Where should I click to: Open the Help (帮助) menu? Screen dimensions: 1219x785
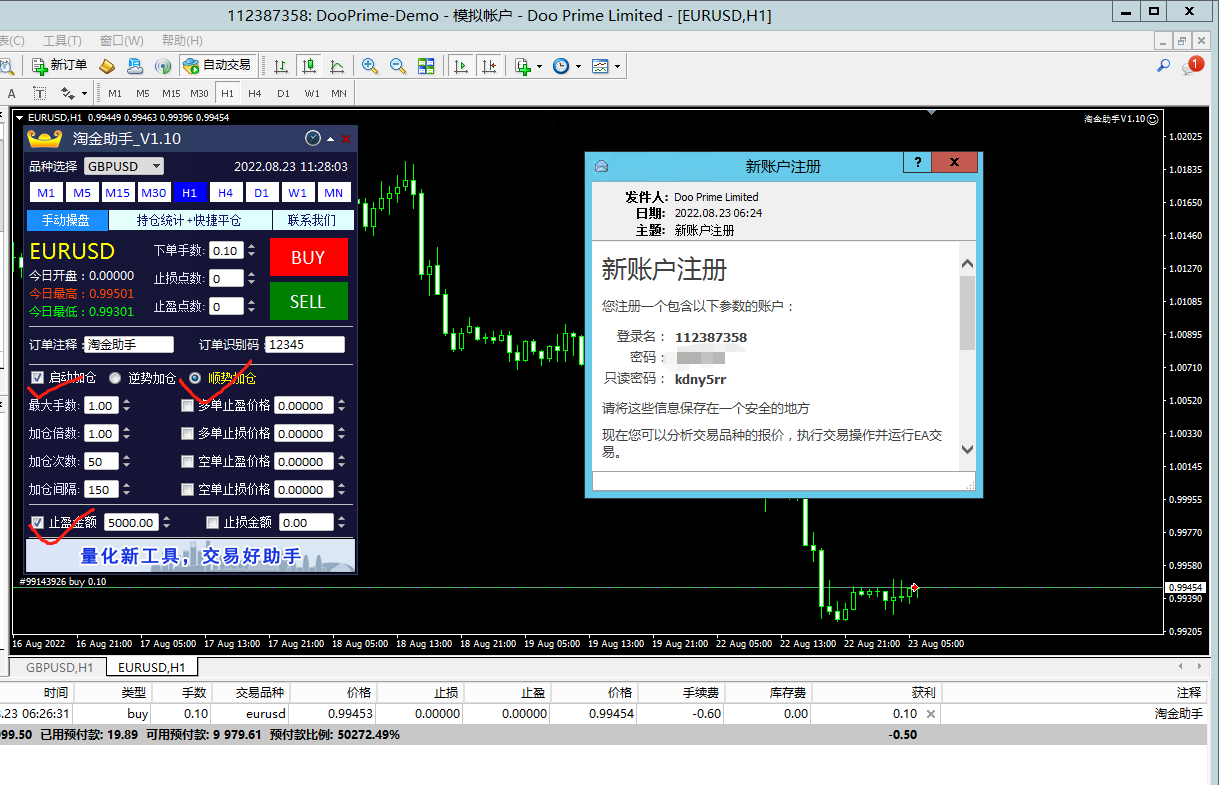pyautogui.click(x=182, y=41)
